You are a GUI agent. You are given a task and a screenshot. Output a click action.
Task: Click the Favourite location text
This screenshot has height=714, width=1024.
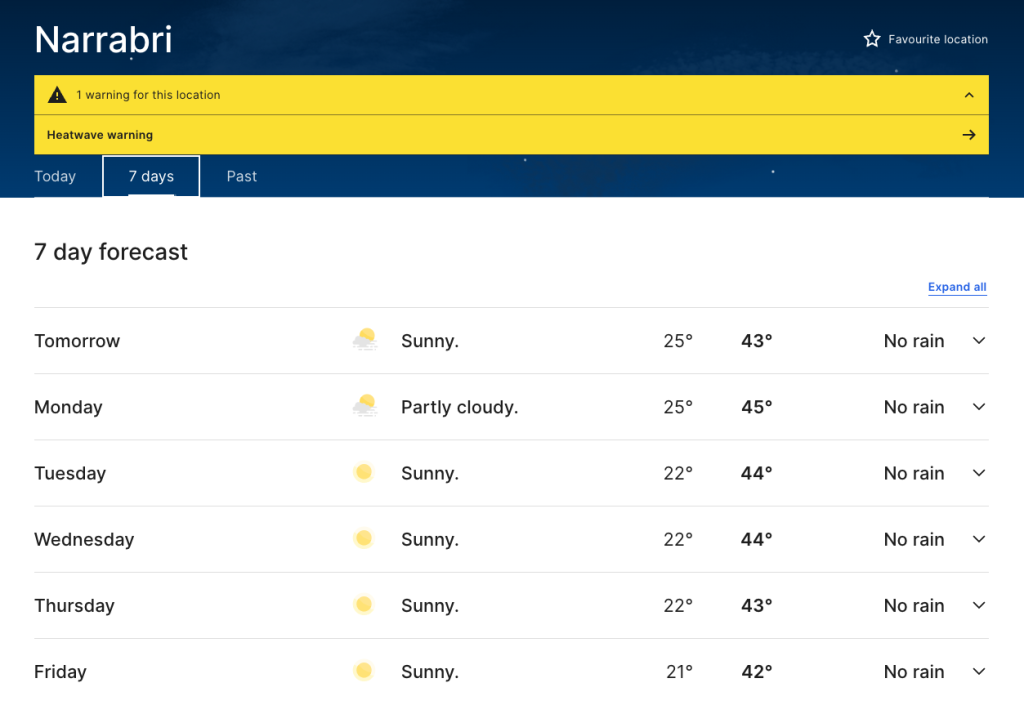(x=938, y=39)
